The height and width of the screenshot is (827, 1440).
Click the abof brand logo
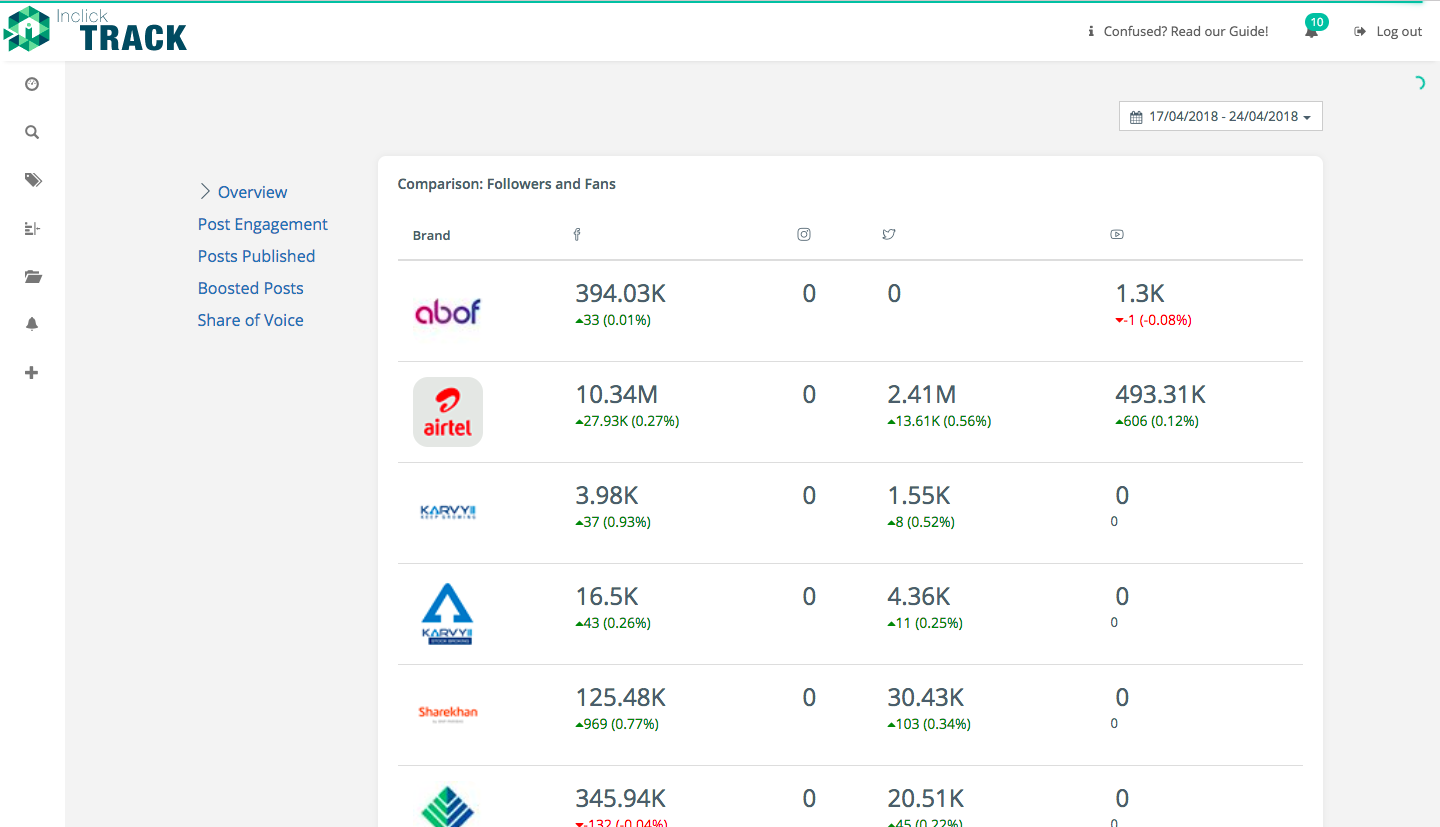tap(448, 312)
